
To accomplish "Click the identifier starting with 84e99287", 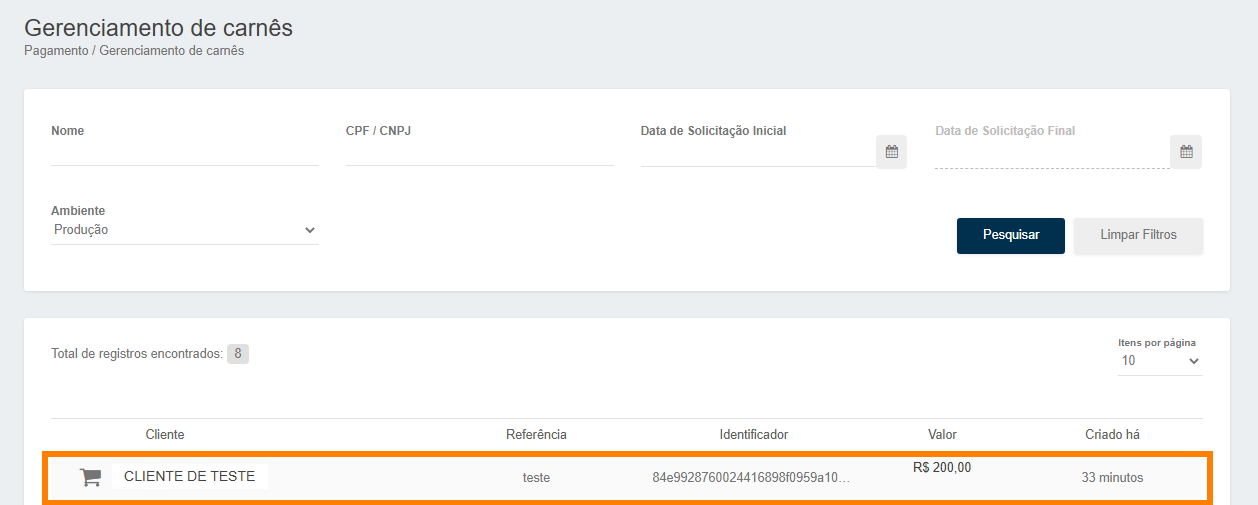I will coord(751,478).
